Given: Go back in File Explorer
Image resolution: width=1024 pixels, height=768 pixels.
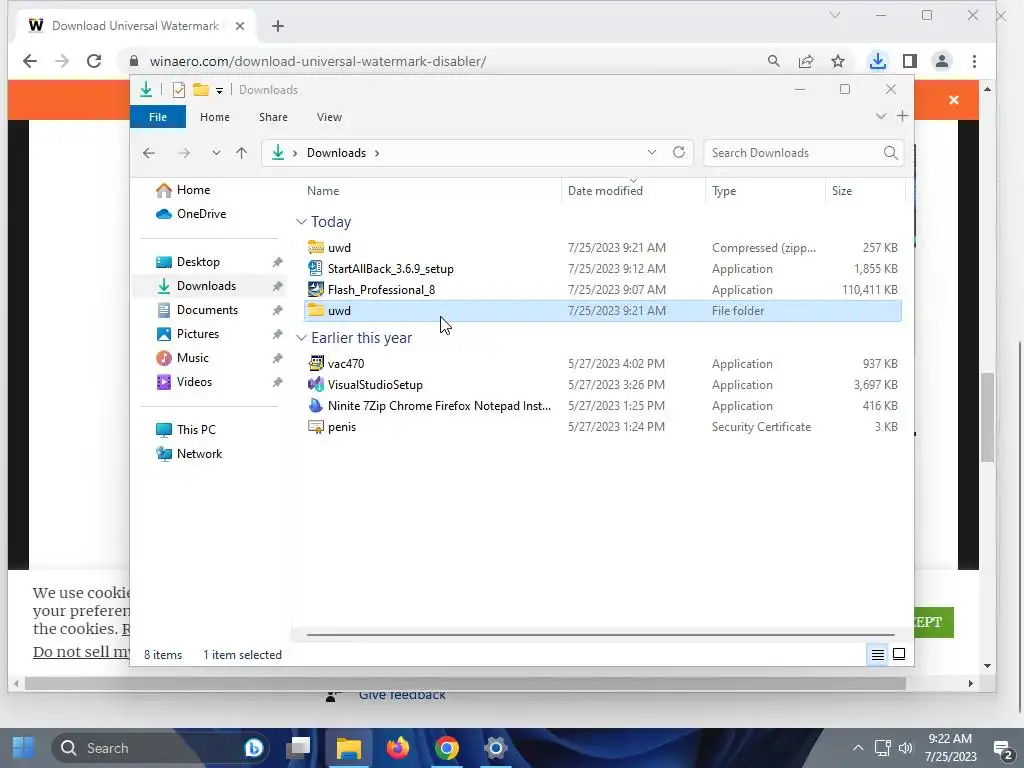Looking at the screenshot, I should tap(149, 153).
